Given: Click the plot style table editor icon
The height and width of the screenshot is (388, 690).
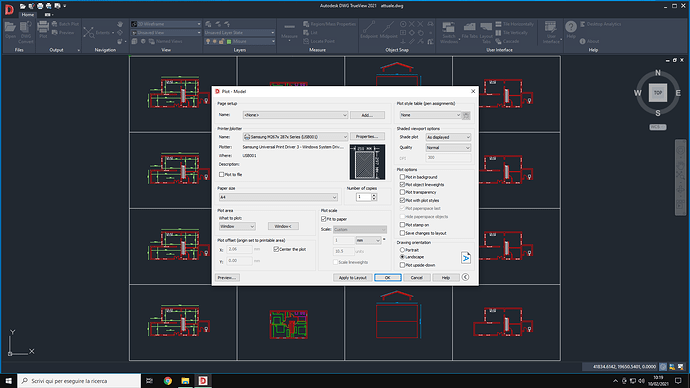Looking at the screenshot, I should coord(466,115).
